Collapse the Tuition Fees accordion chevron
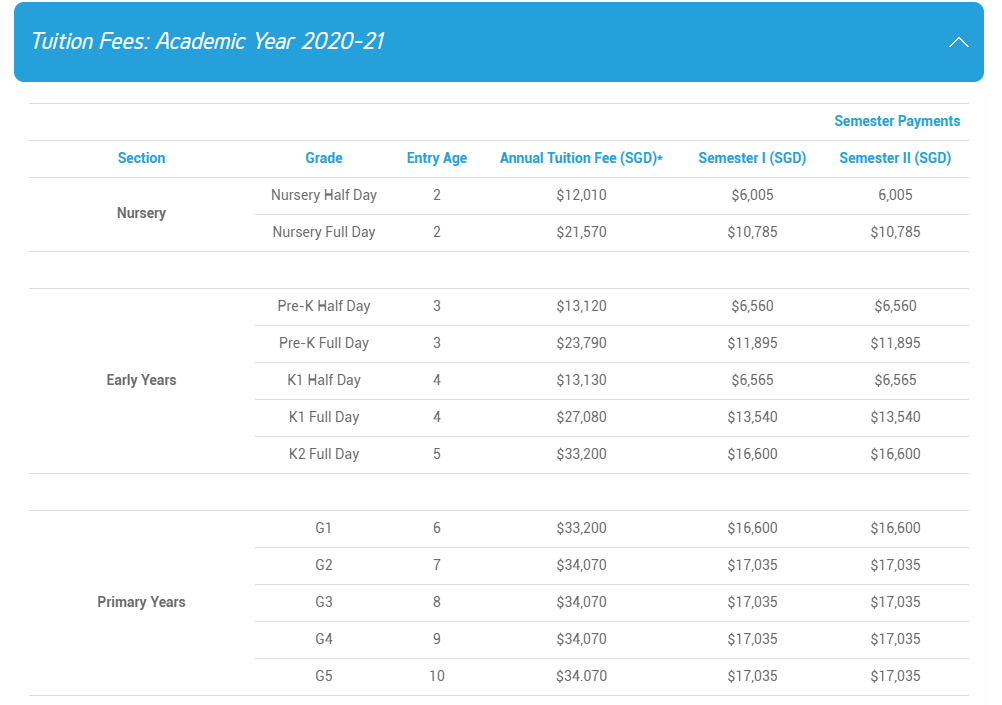This screenshot has width=1002, height=705. coord(959,42)
